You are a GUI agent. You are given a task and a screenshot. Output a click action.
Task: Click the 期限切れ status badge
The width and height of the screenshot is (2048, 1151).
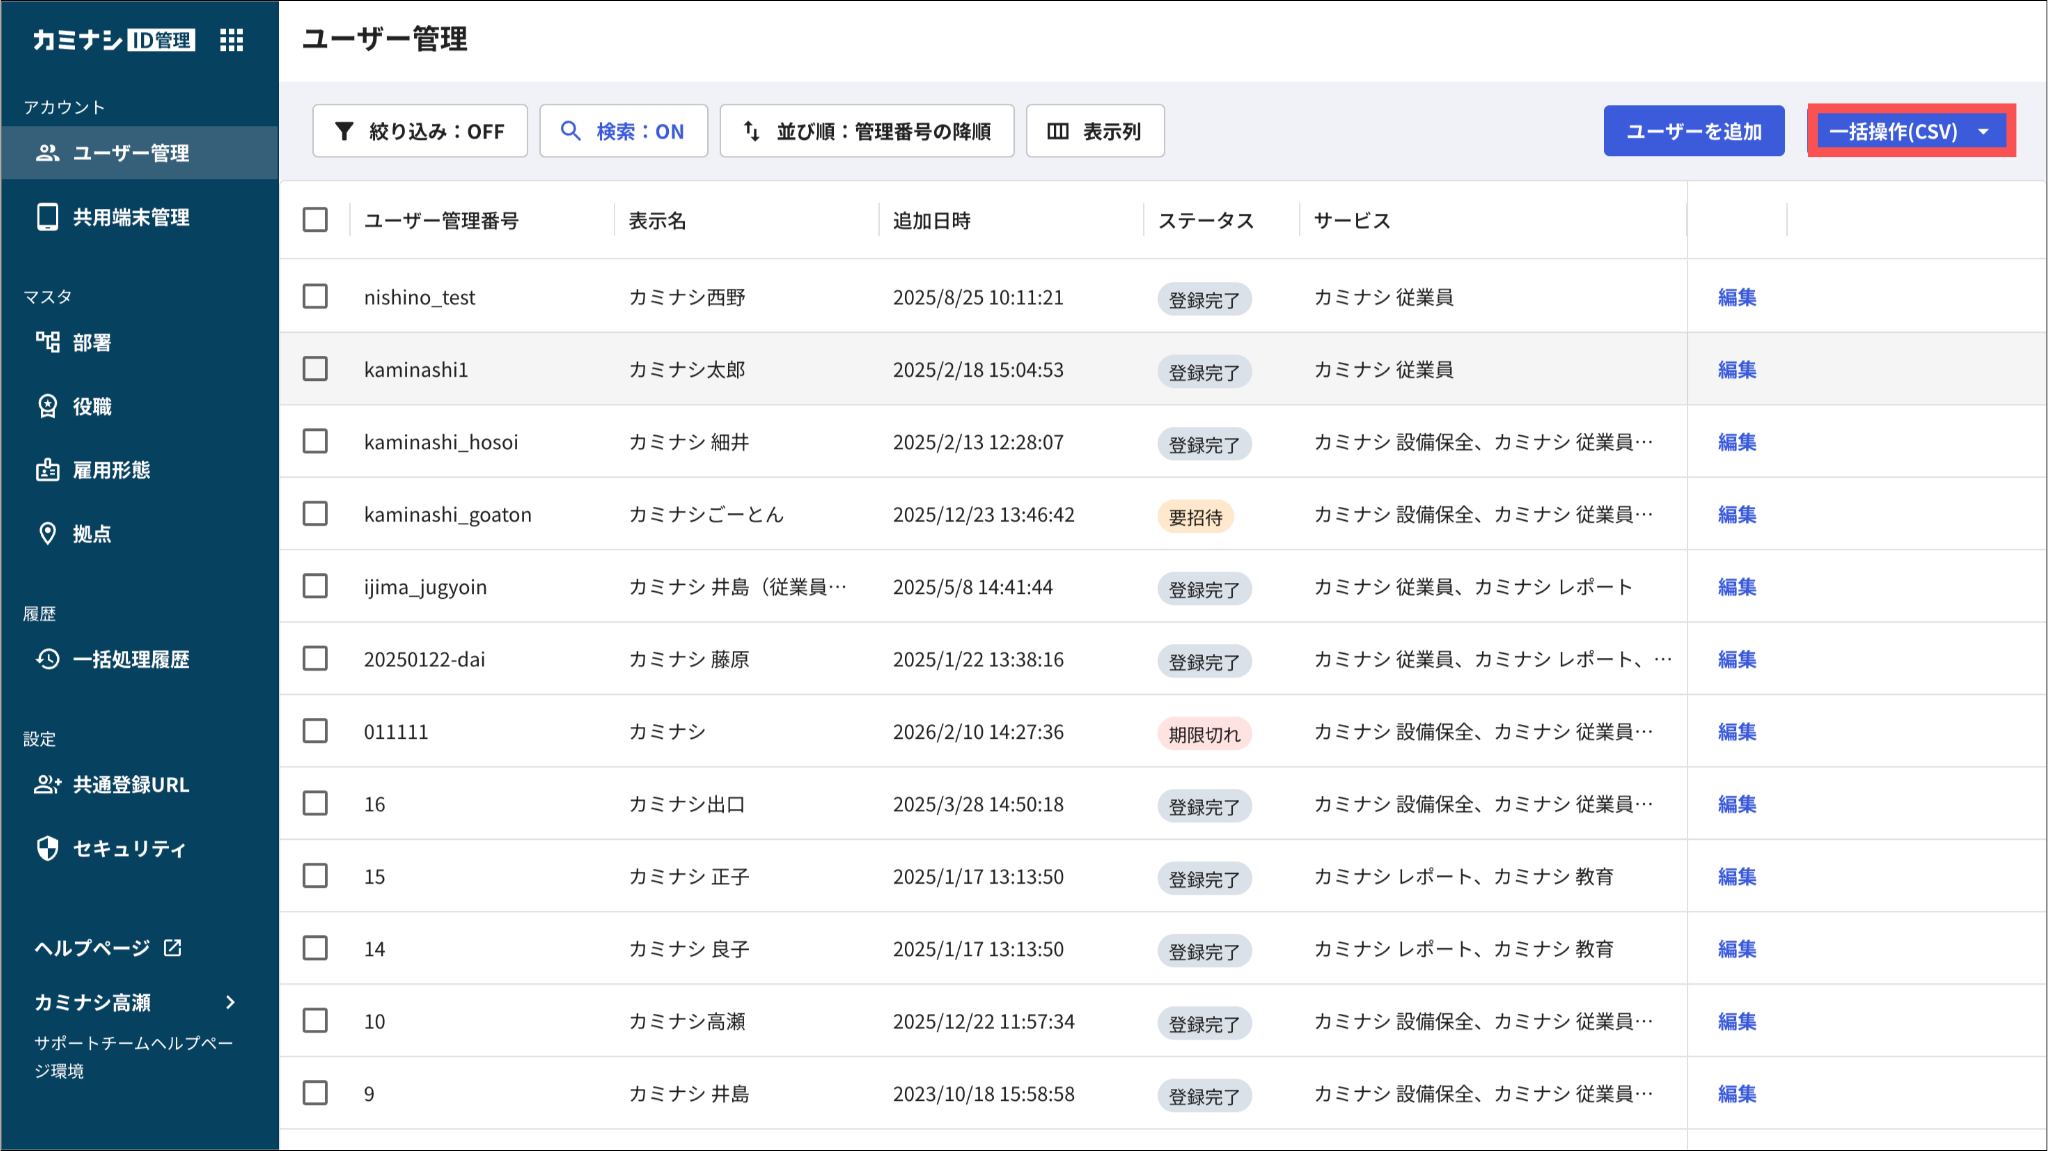tap(1204, 734)
